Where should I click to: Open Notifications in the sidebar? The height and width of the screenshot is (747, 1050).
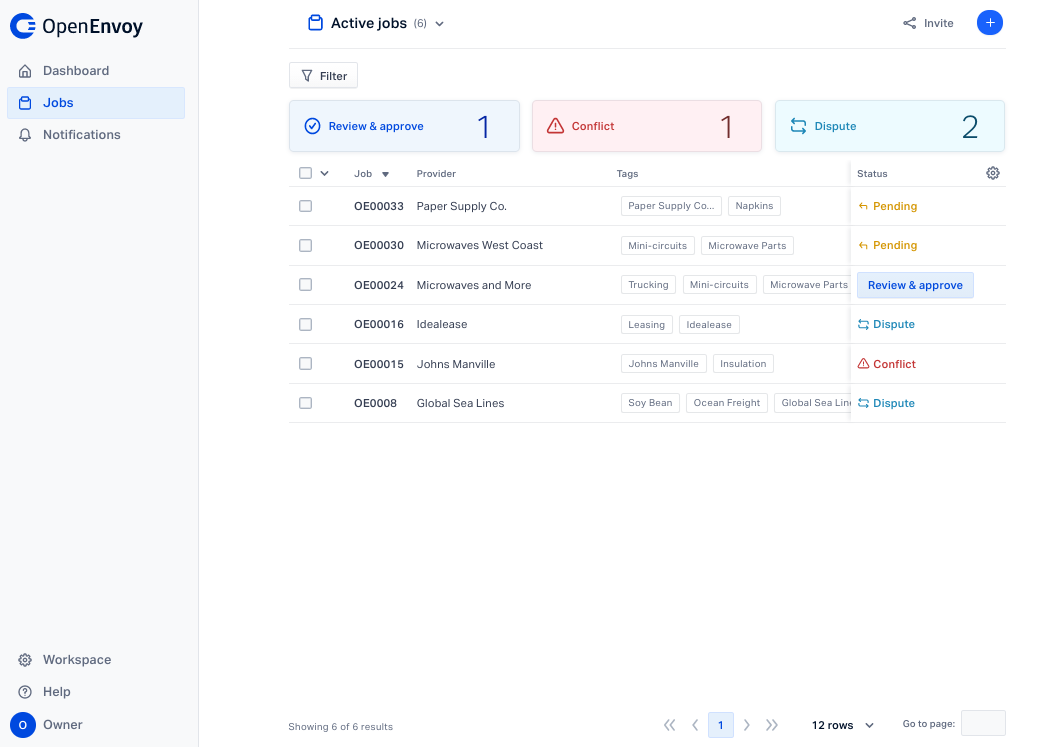pyautogui.click(x=96, y=135)
